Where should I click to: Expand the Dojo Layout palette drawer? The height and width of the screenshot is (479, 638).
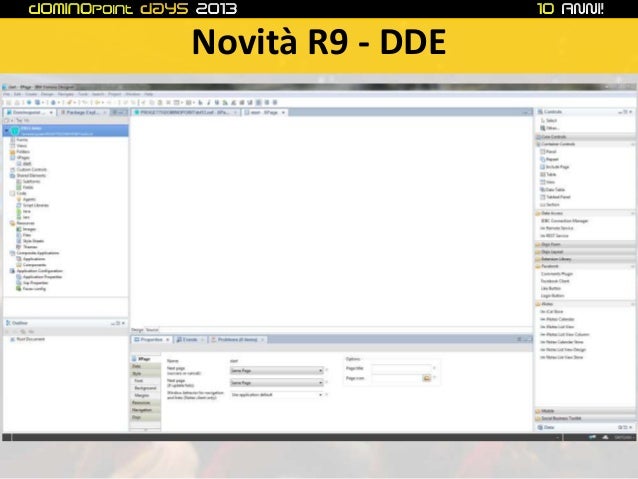(585, 252)
